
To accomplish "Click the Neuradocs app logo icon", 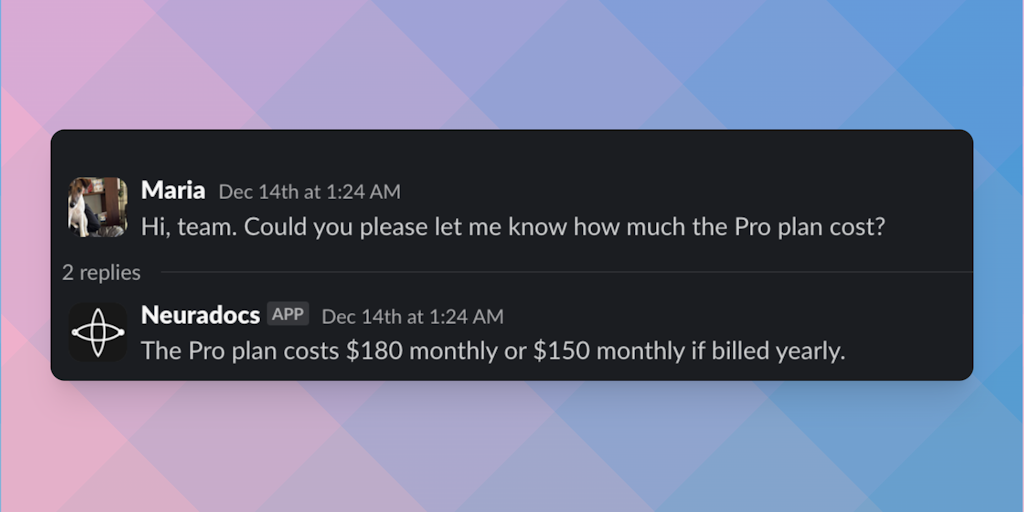I will (98, 331).
